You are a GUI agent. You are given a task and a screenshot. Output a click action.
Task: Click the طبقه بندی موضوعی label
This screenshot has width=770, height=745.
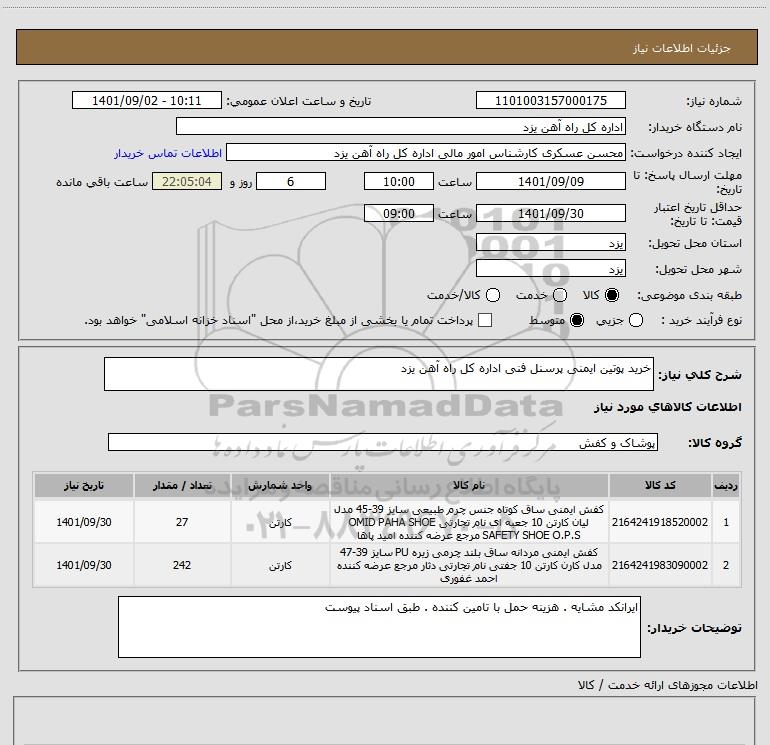point(689,295)
